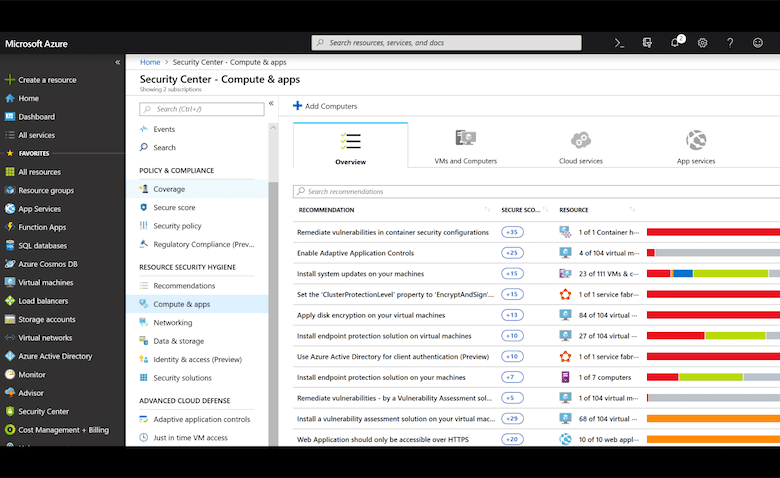Switch to the VMs and Computers tab
780x478 pixels.
coord(466,145)
